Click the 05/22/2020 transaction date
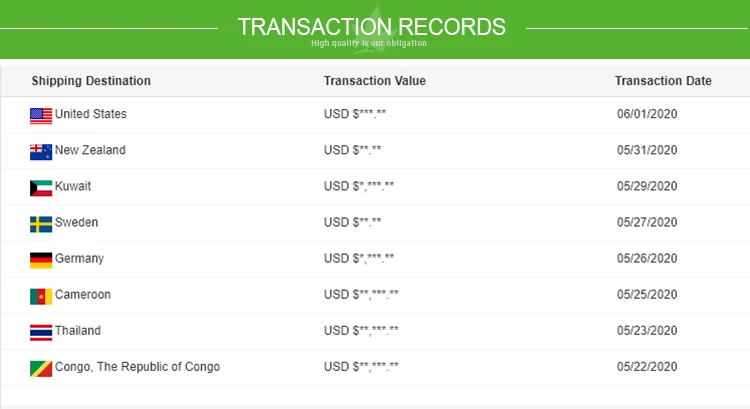Screen dimensions: 750x409 coord(647,367)
